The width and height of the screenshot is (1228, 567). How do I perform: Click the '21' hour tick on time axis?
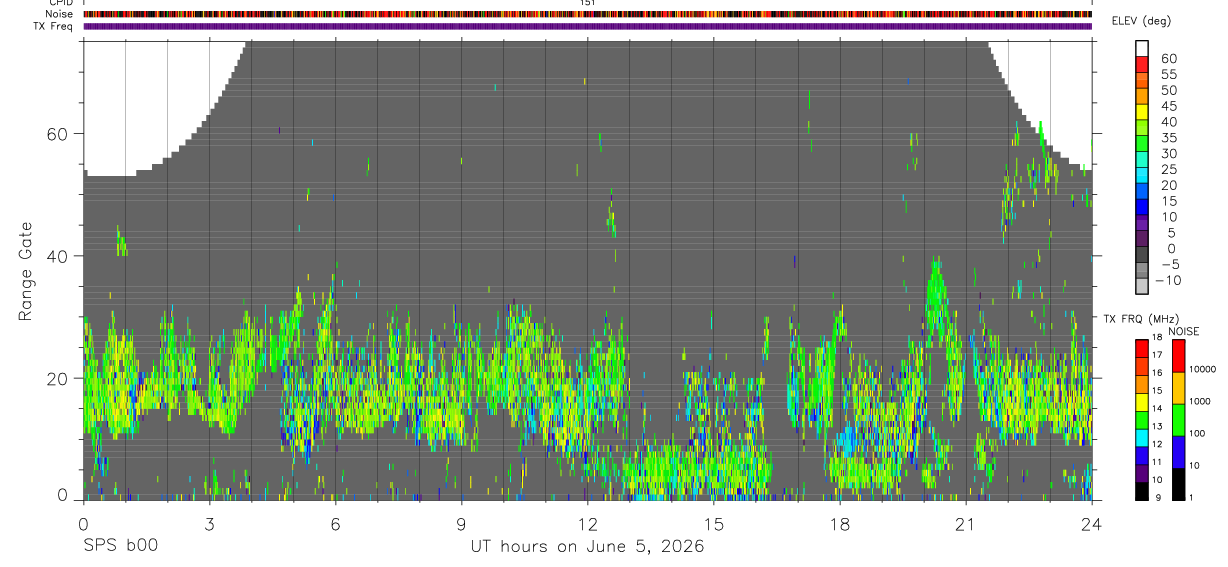pyautogui.click(x=966, y=523)
